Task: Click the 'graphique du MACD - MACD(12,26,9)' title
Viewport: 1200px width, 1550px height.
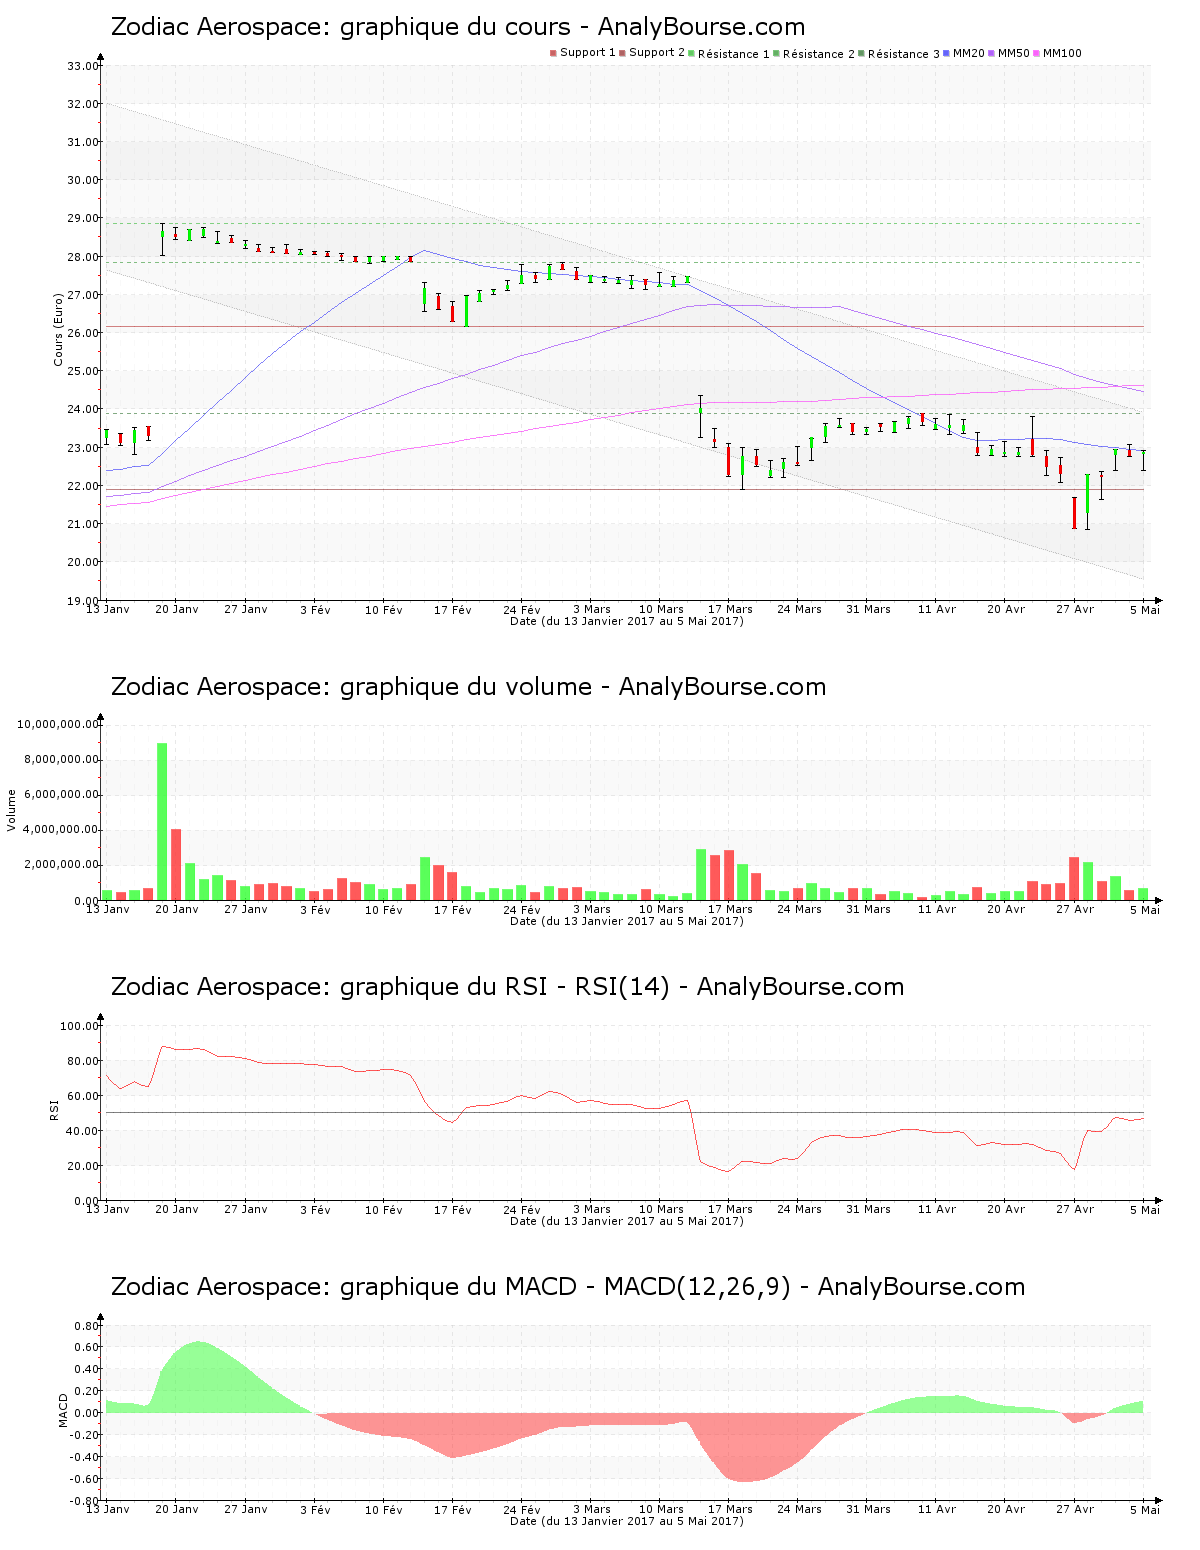Action: click(x=568, y=1287)
